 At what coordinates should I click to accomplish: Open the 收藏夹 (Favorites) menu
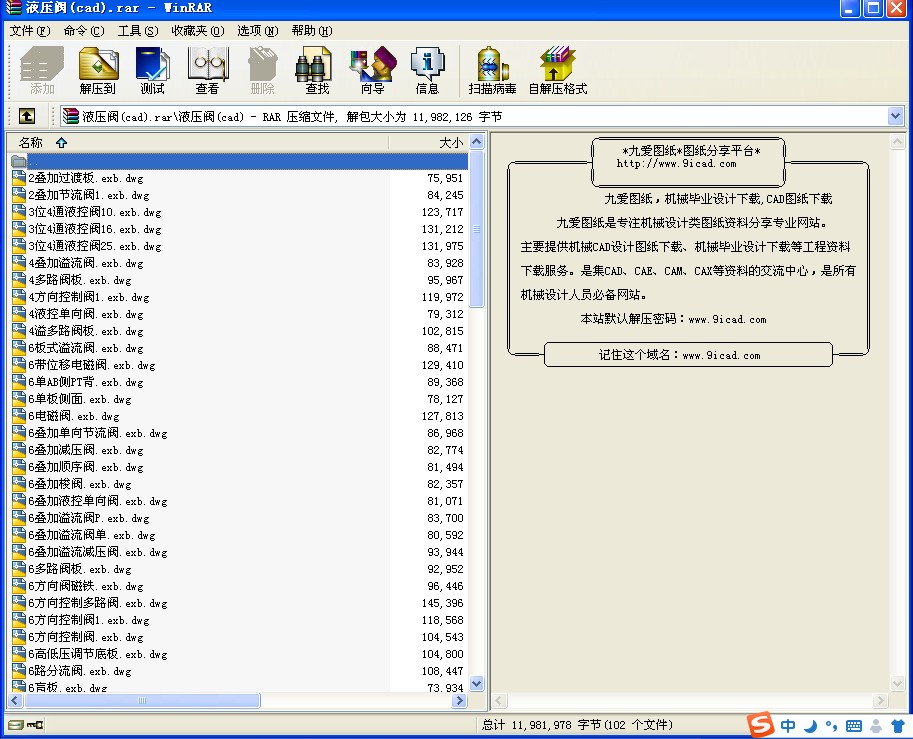197,31
